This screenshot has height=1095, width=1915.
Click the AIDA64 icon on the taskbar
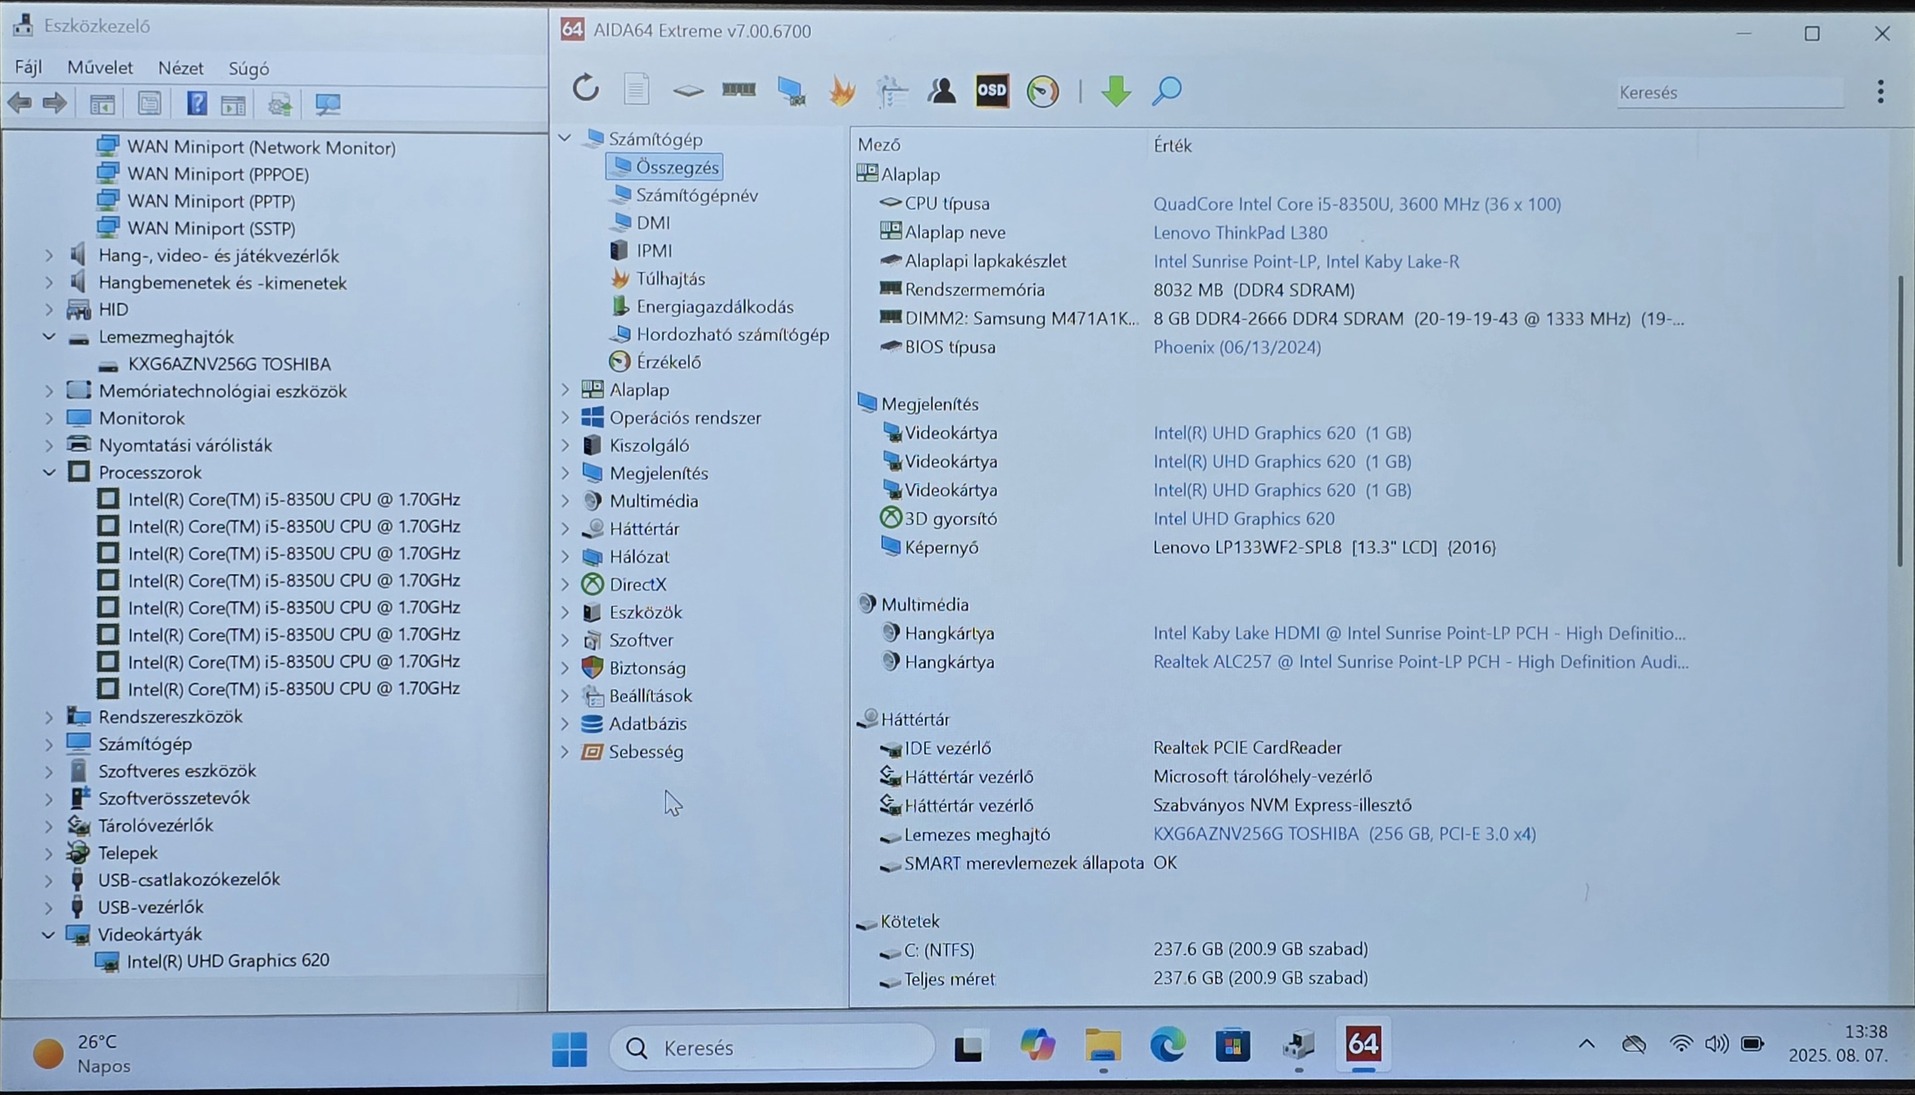(1363, 1045)
